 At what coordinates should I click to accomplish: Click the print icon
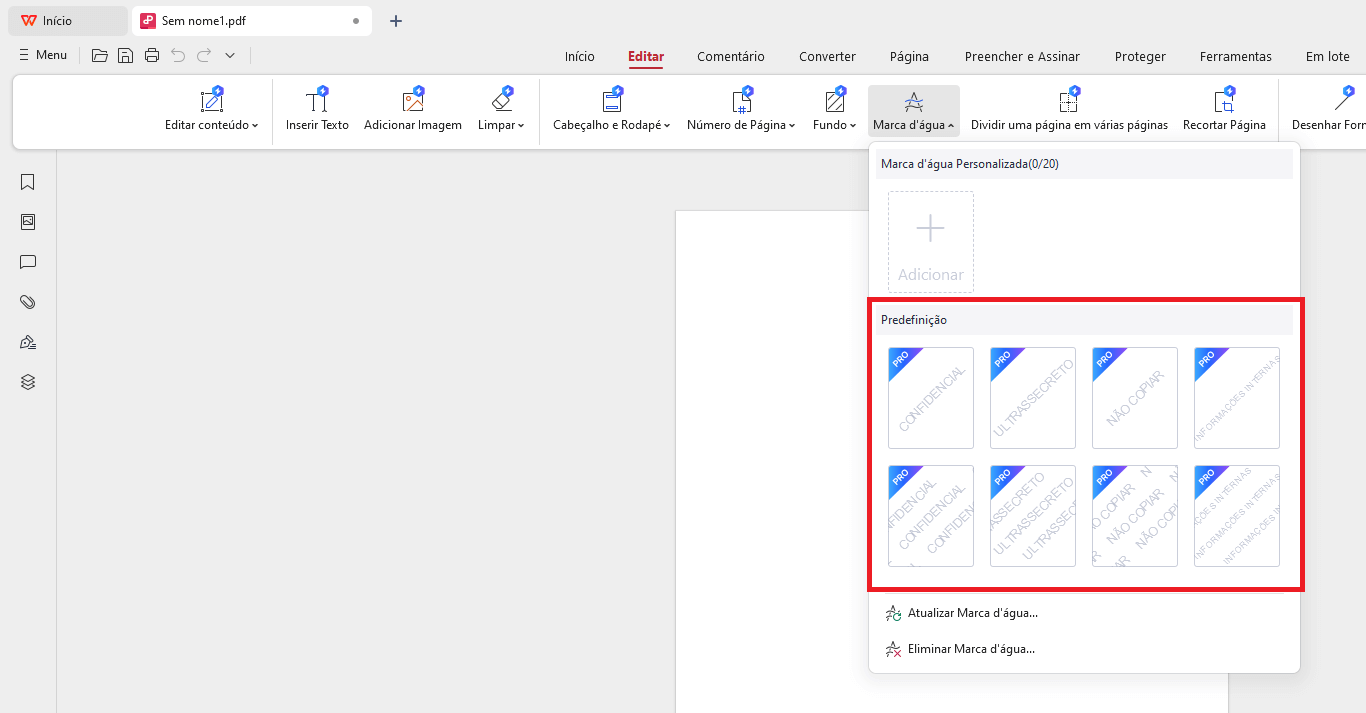click(x=152, y=55)
